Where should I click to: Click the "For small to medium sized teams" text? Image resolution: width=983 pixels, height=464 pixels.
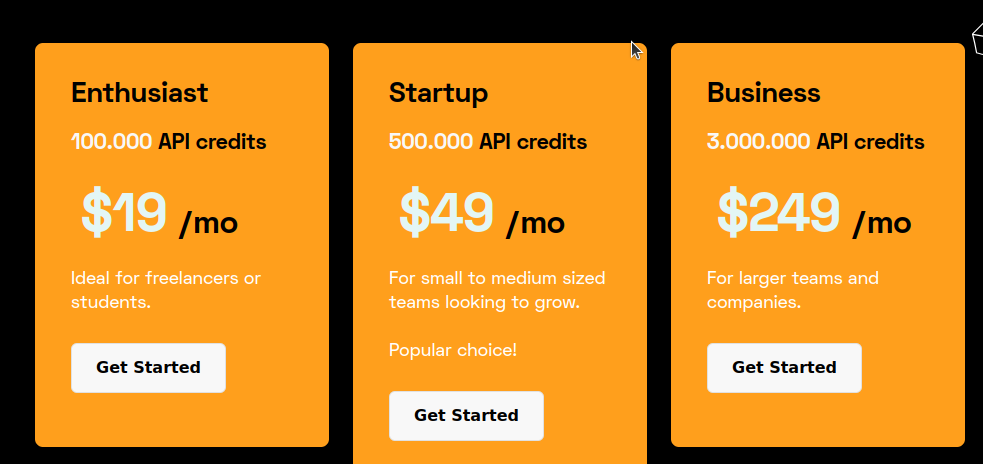(x=496, y=289)
